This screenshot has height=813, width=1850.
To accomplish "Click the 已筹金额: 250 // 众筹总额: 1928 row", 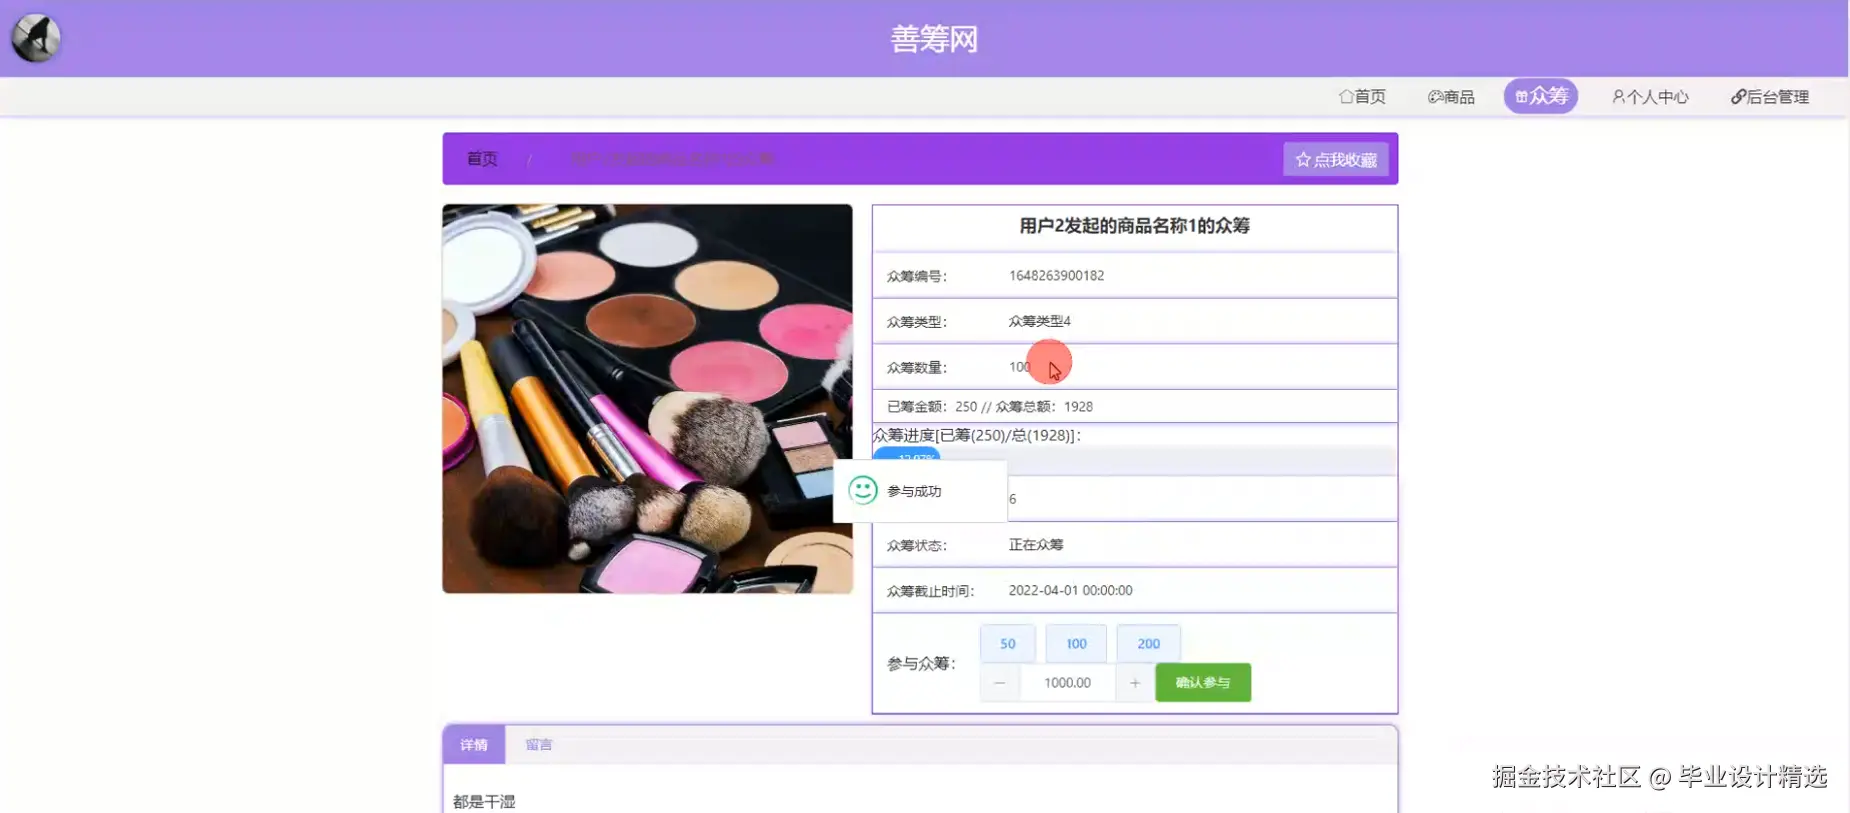I will click(1135, 407).
